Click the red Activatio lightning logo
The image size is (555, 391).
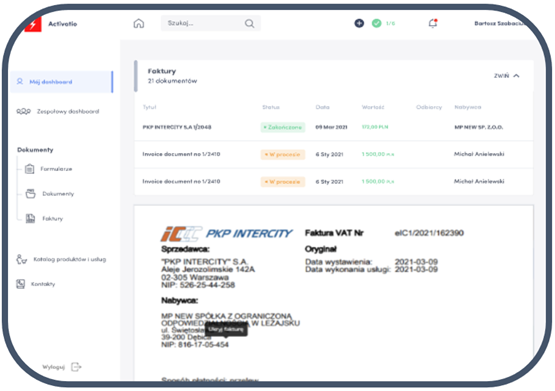tap(33, 24)
